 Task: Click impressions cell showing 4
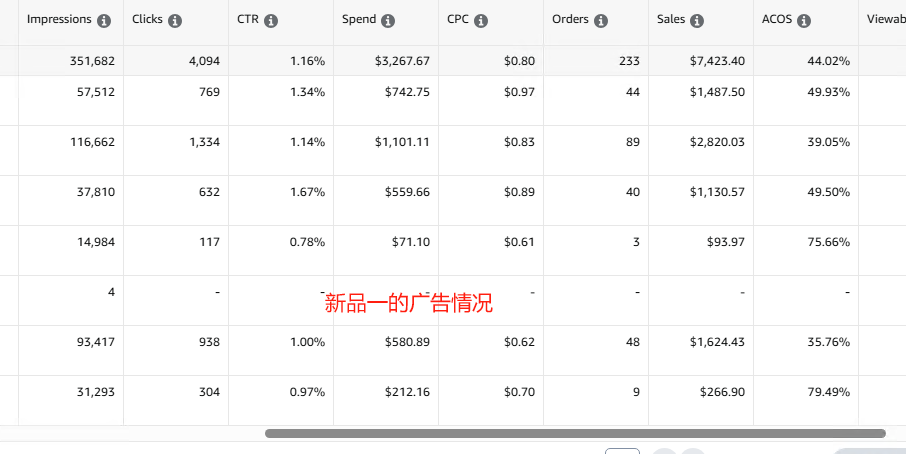pos(111,292)
